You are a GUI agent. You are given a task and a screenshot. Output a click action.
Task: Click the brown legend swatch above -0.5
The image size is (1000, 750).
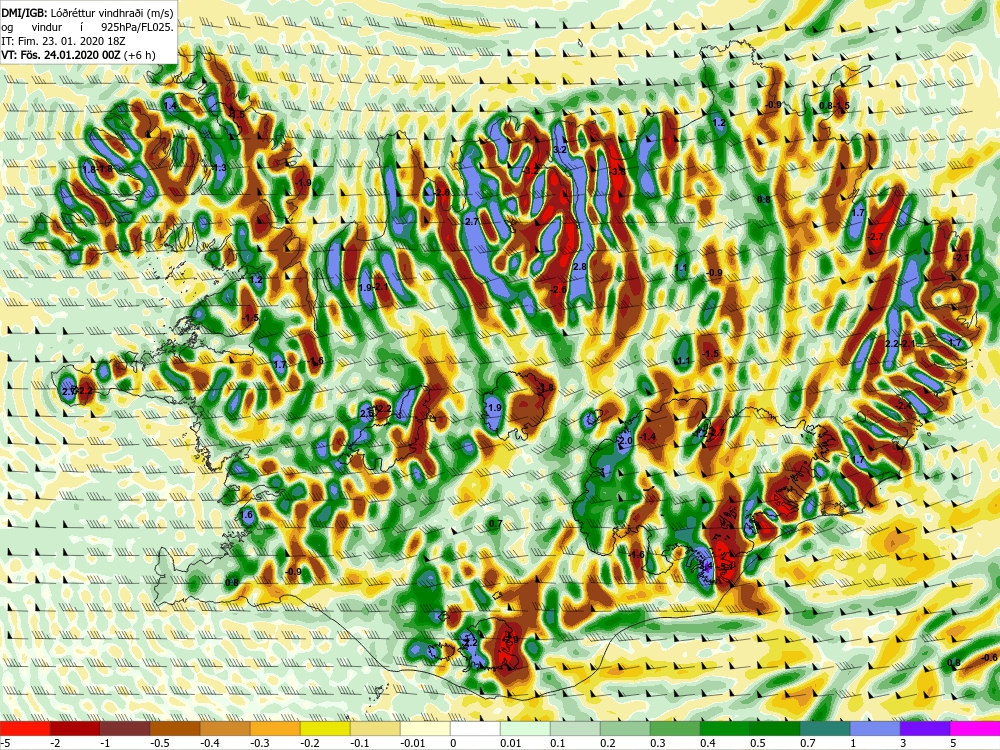click(175, 728)
